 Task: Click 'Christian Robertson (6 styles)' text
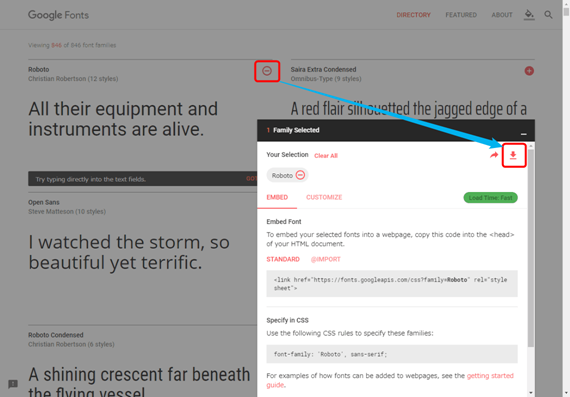(71, 344)
